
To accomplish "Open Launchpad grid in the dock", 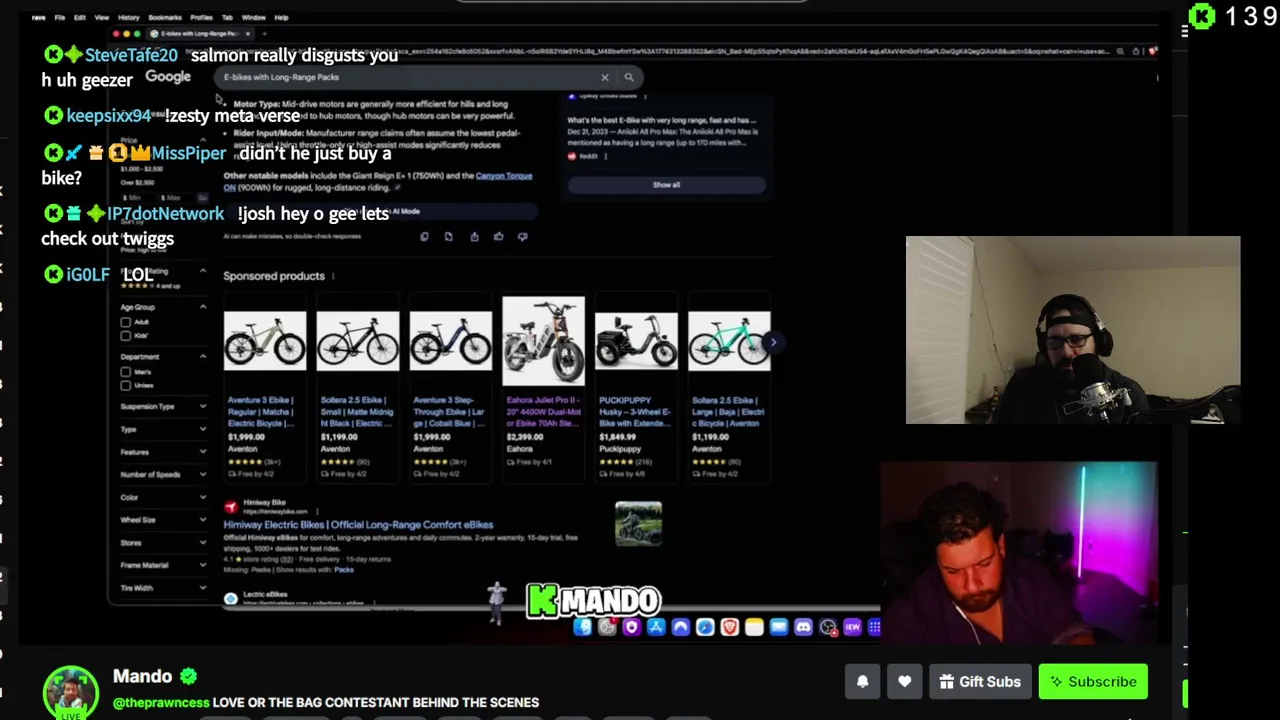I will [x=874, y=627].
